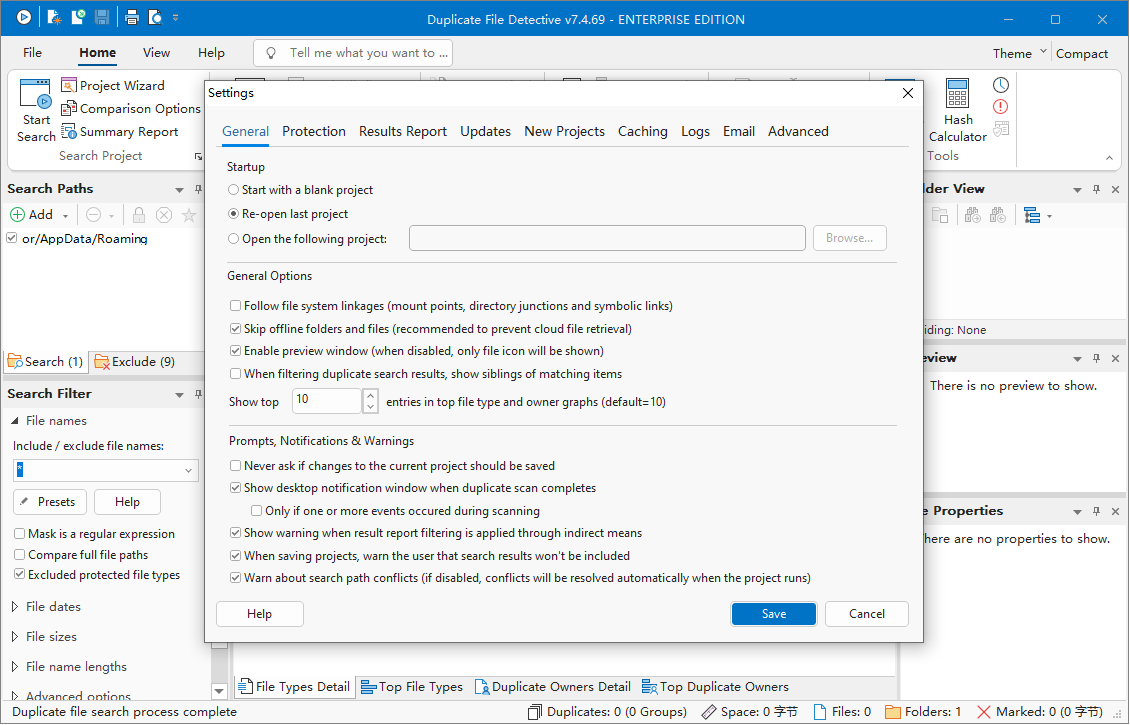The height and width of the screenshot is (725, 1130).
Task: Open the Hash Calculator tool
Action: coord(957,96)
